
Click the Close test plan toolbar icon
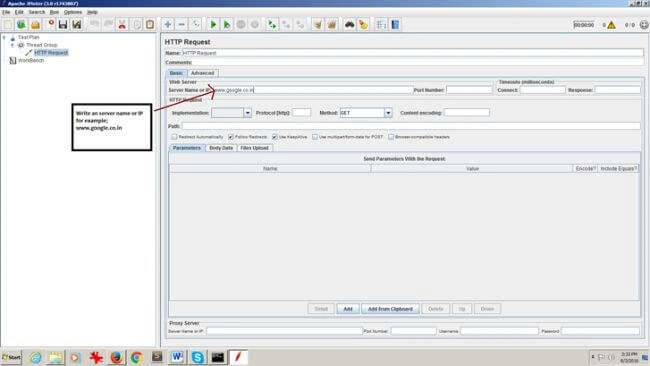pos(50,24)
